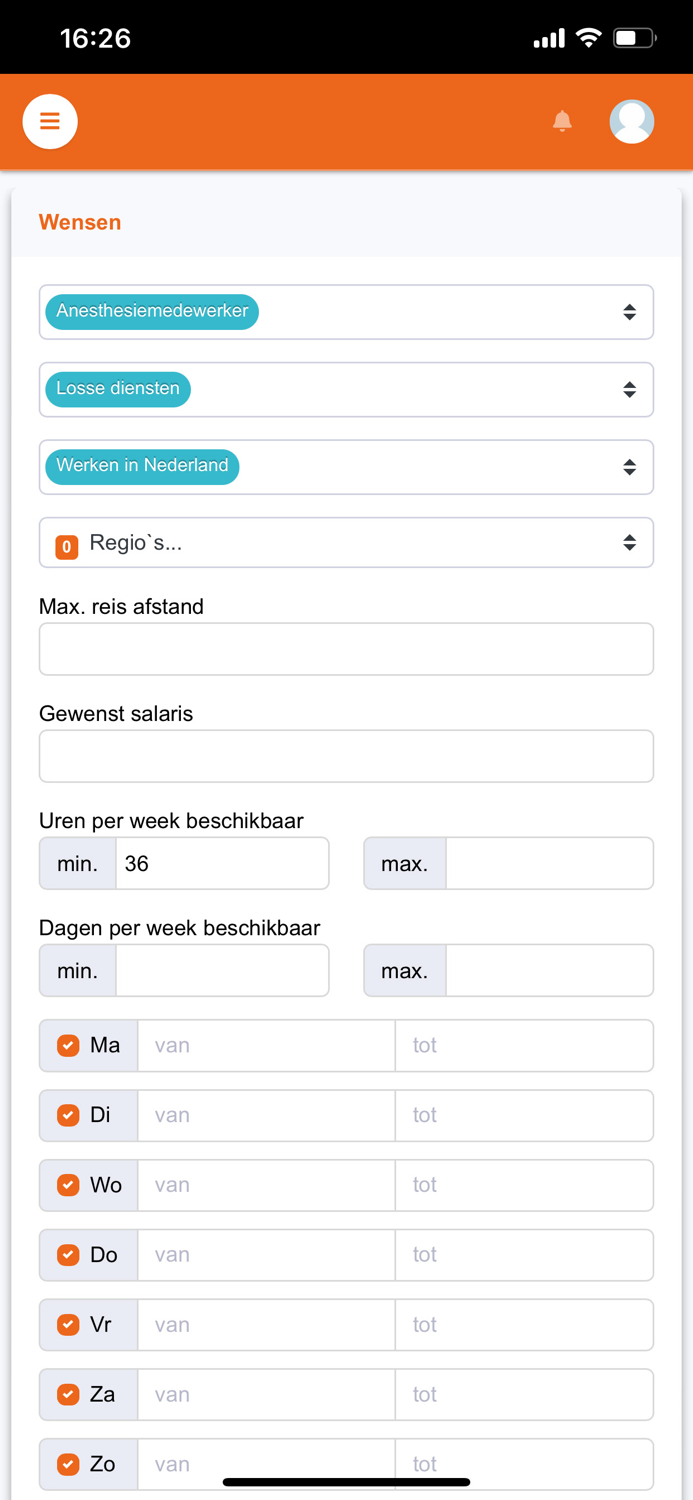Click the Ma 'van' time field

coord(266,1045)
